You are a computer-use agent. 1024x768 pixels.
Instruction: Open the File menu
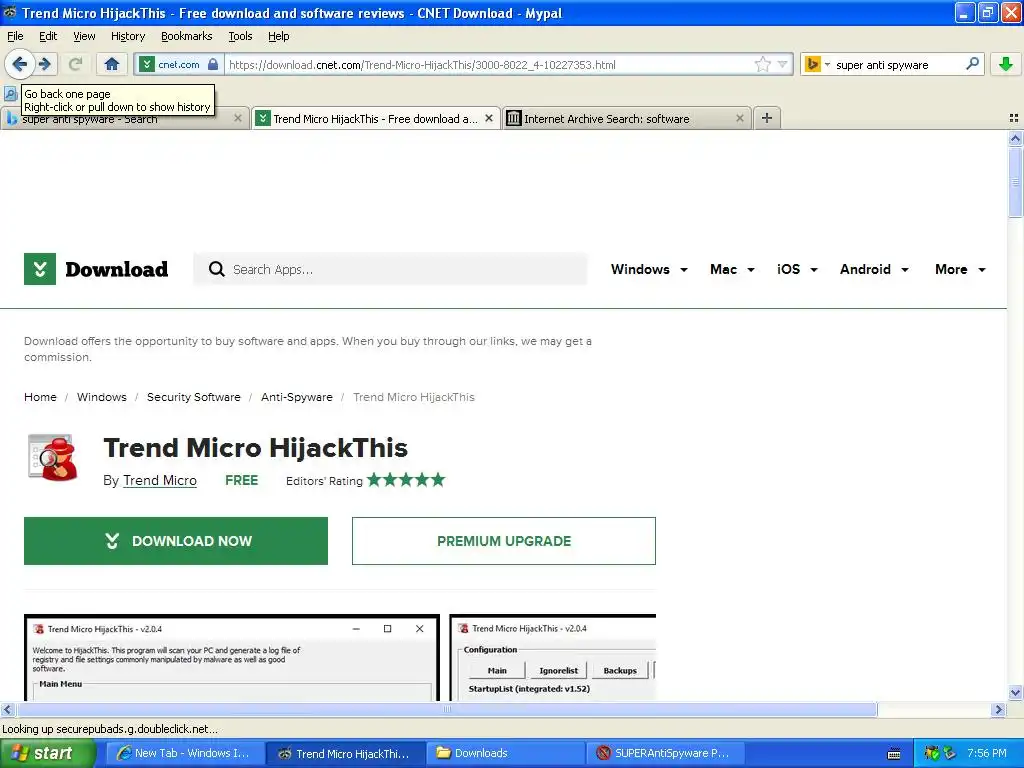click(15, 36)
